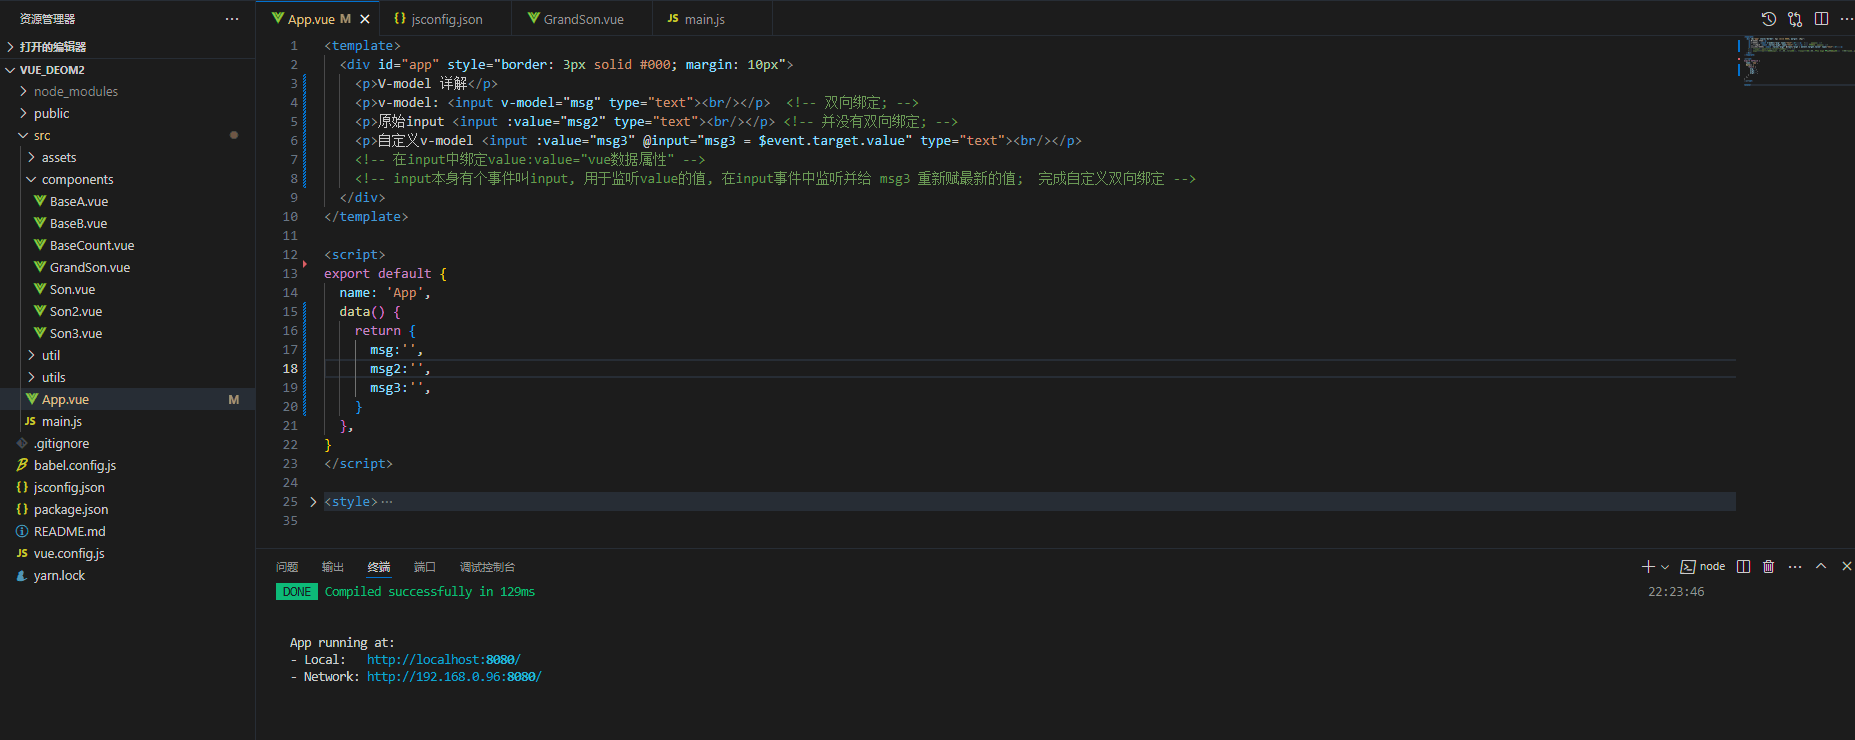1855x740 pixels.
Task: Open the 192.168.0.96:8080 network link
Action: [x=454, y=677]
